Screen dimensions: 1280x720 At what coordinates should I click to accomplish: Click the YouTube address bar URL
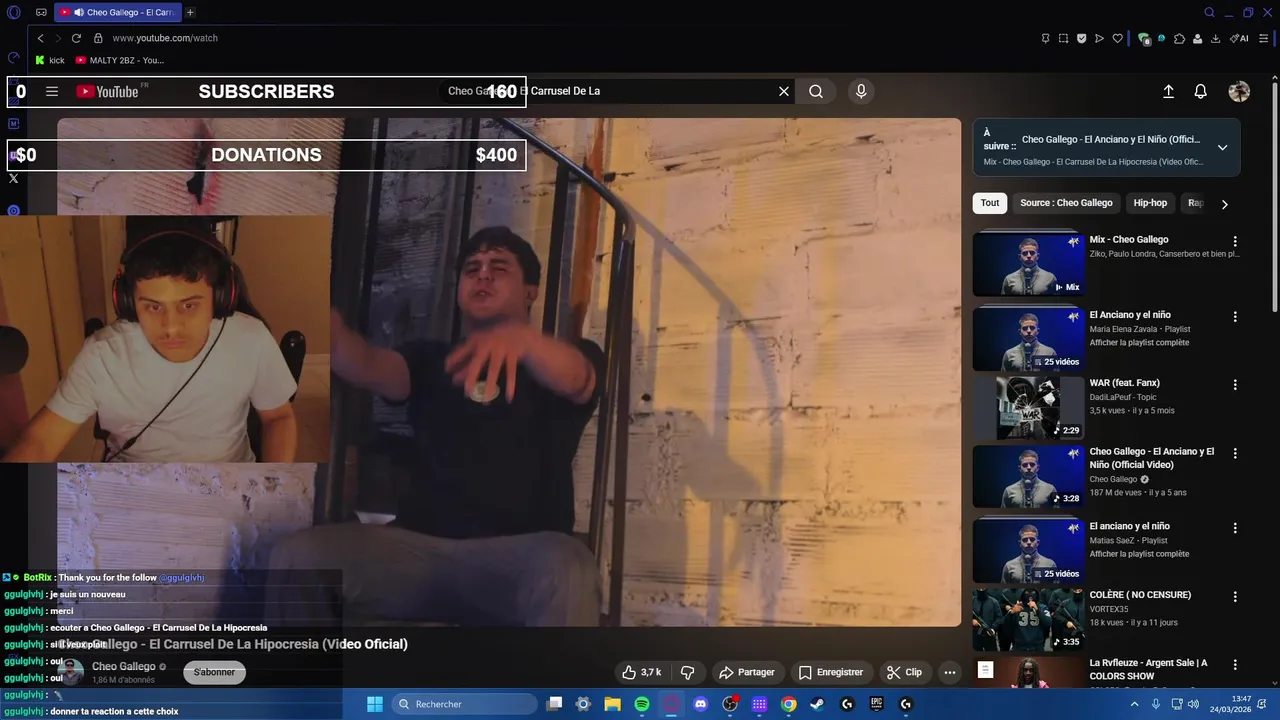pyautogui.click(x=165, y=38)
